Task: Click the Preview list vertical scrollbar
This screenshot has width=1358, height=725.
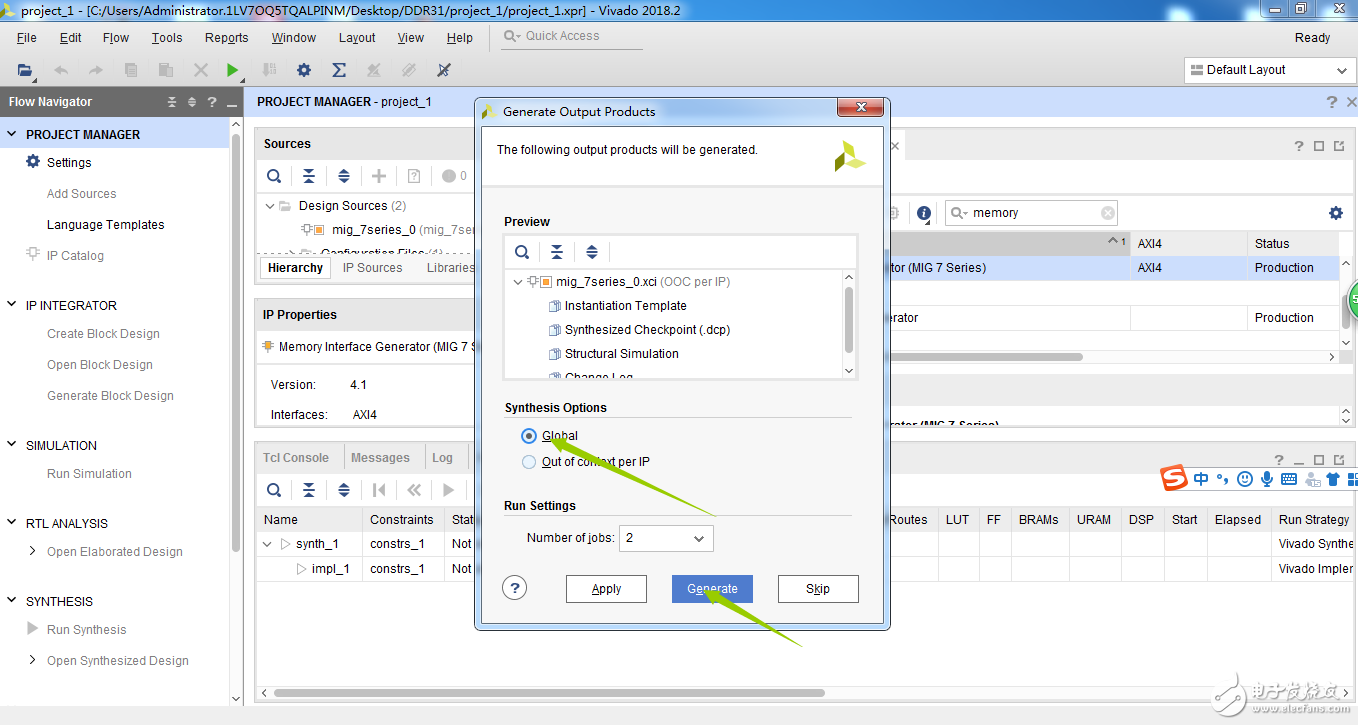Action: (849, 320)
